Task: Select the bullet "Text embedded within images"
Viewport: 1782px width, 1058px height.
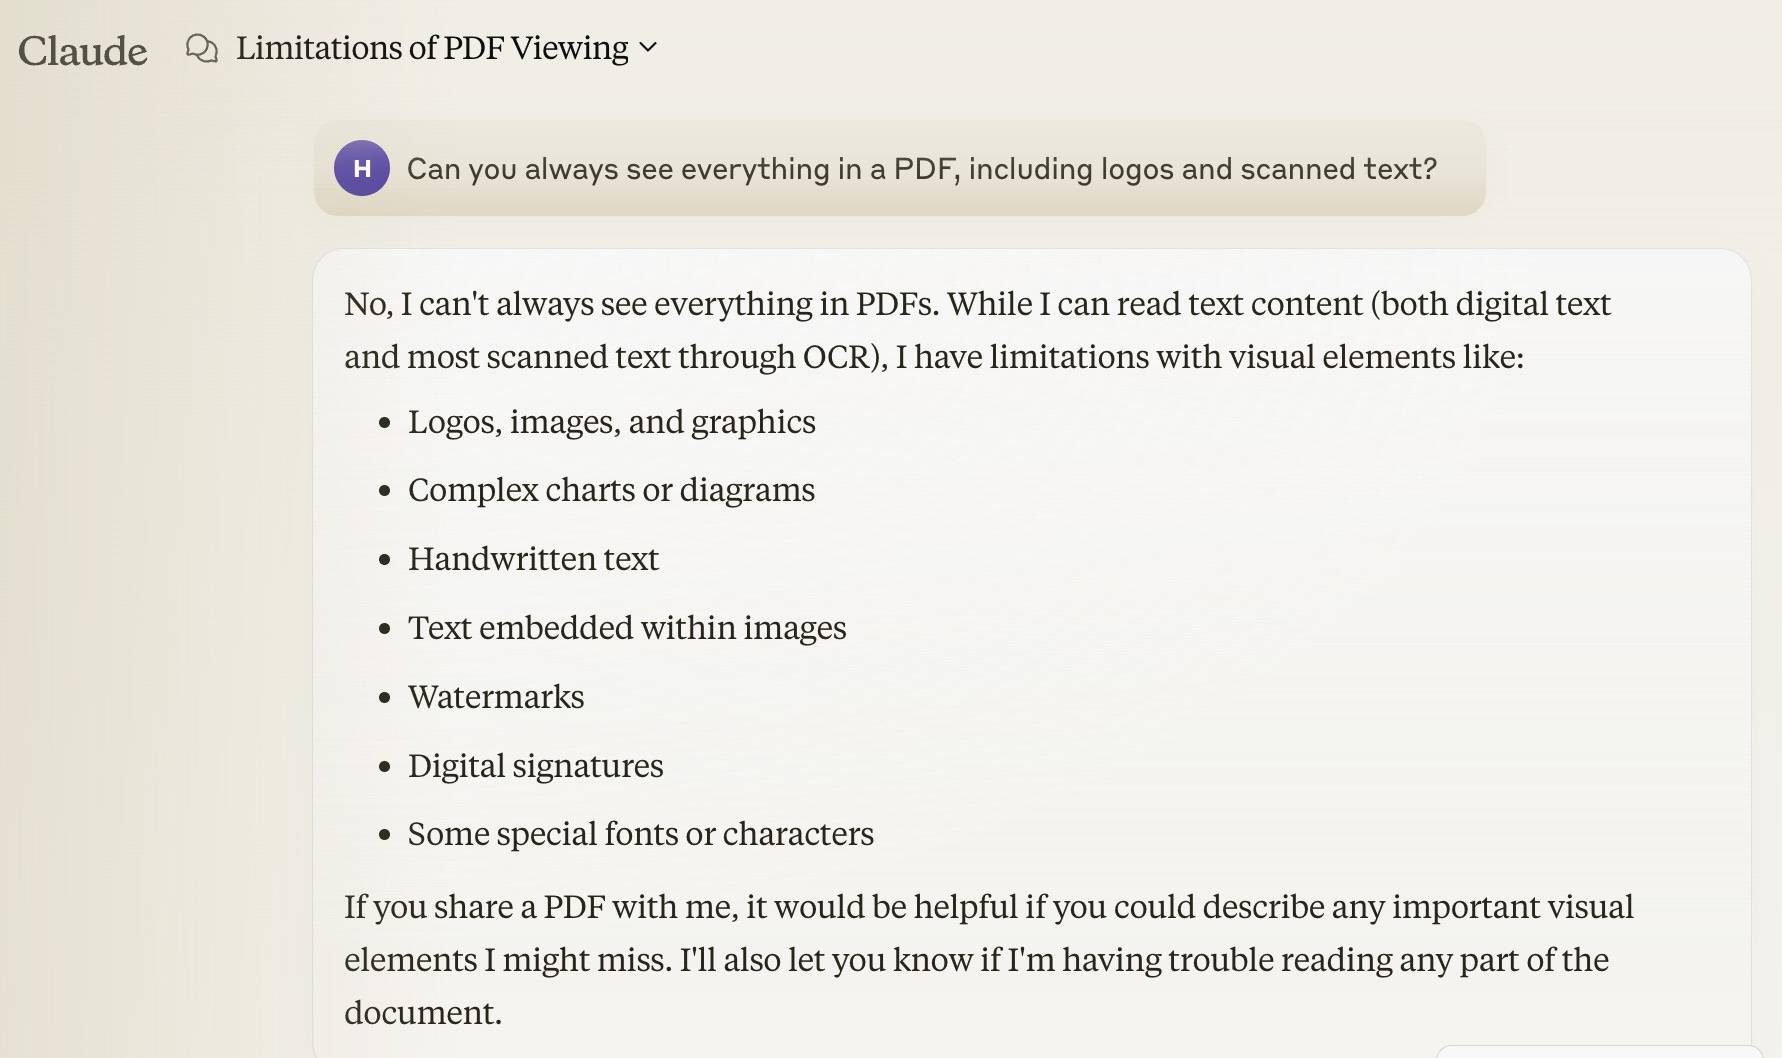Action: (x=627, y=628)
